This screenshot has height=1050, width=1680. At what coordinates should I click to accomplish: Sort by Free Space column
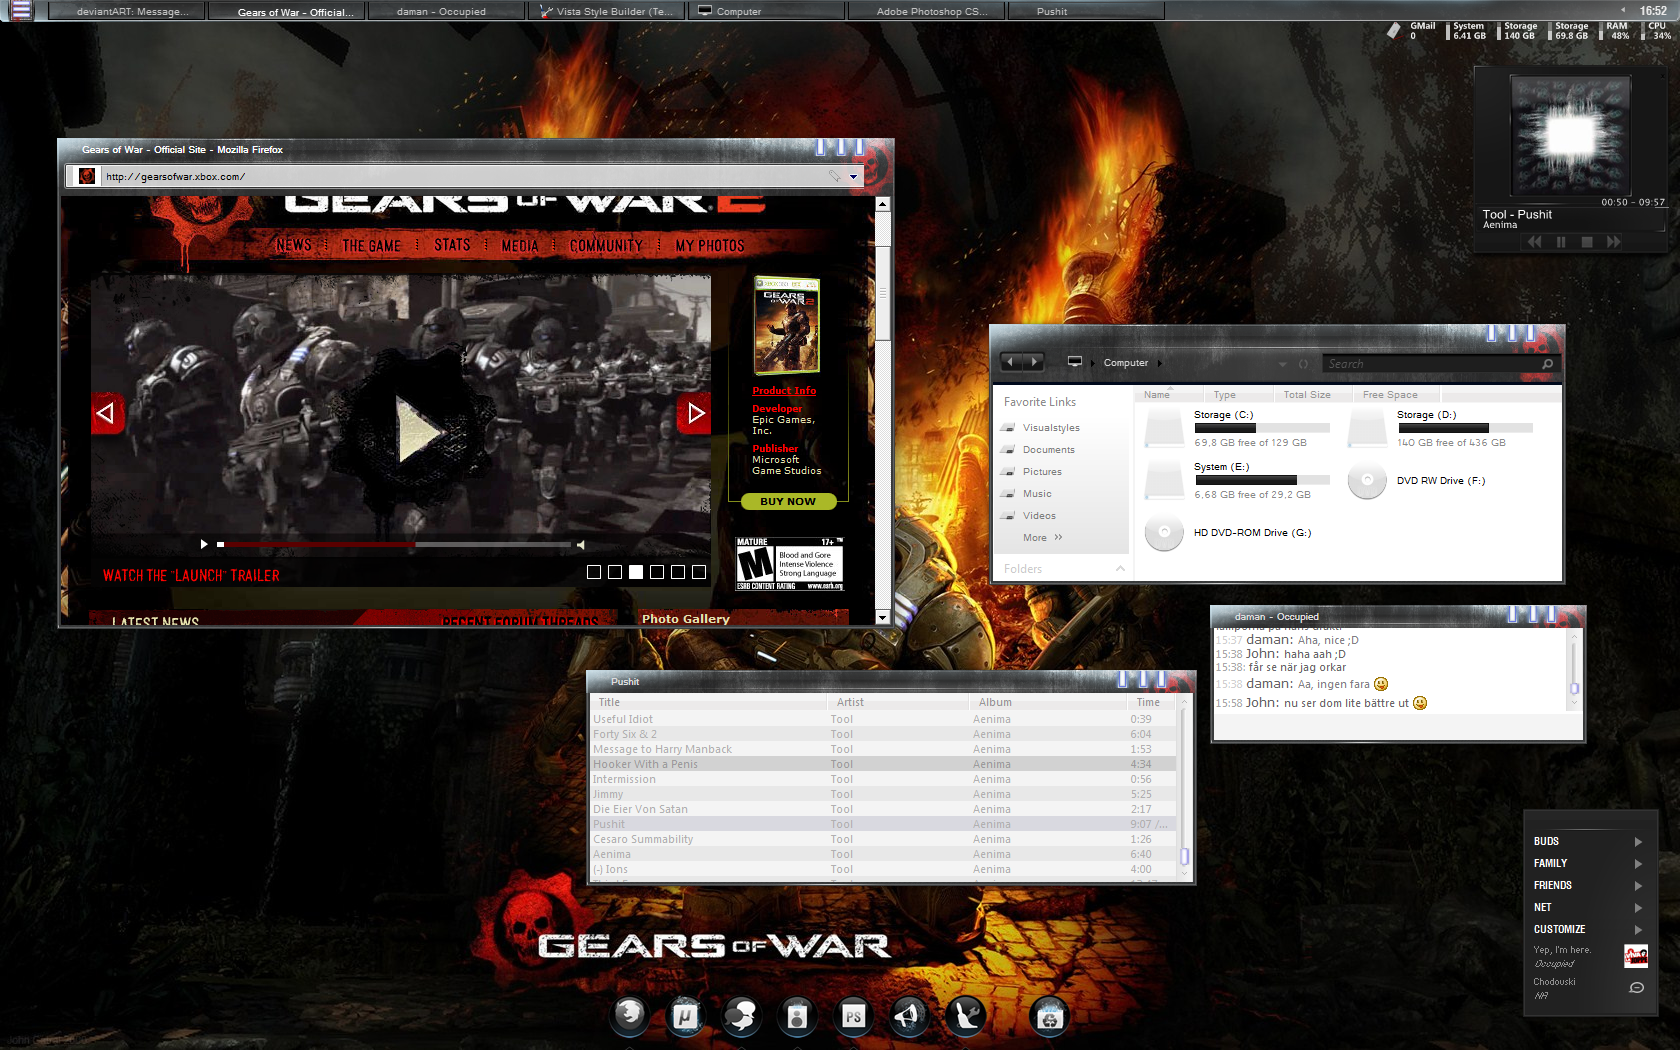[1390, 394]
